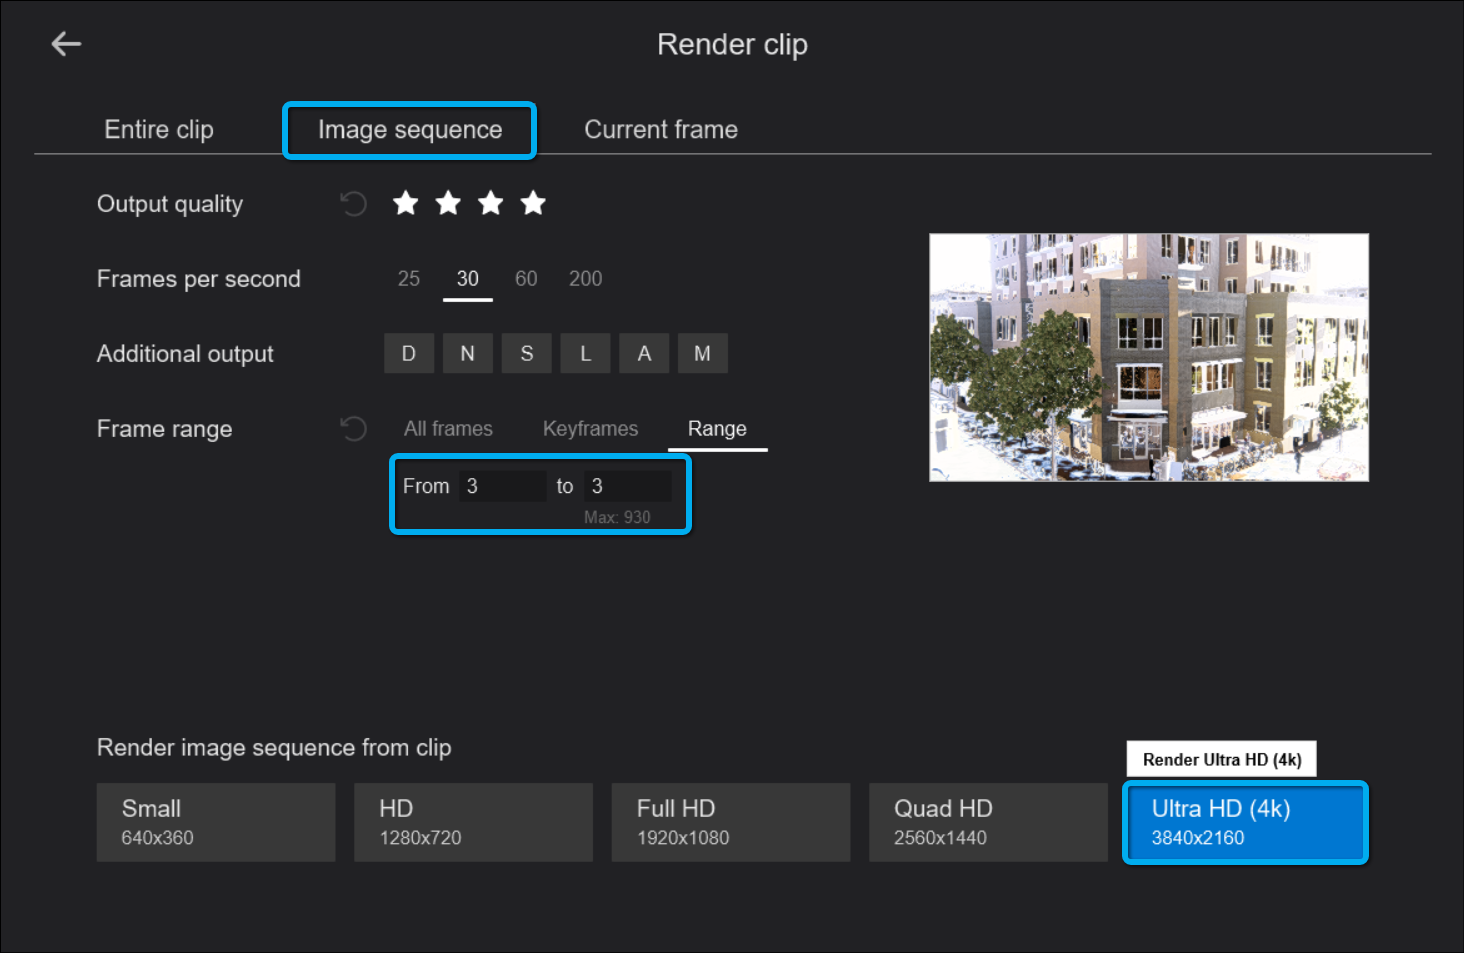This screenshot has width=1464, height=953.
Task: Set output quality to one star
Action: [x=405, y=204]
